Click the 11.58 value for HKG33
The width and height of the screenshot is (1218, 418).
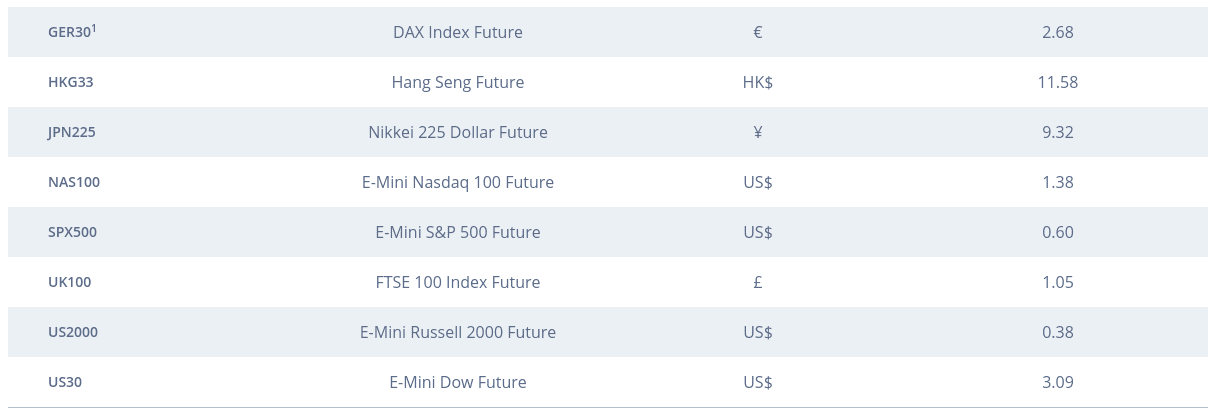[x=1058, y=82]
